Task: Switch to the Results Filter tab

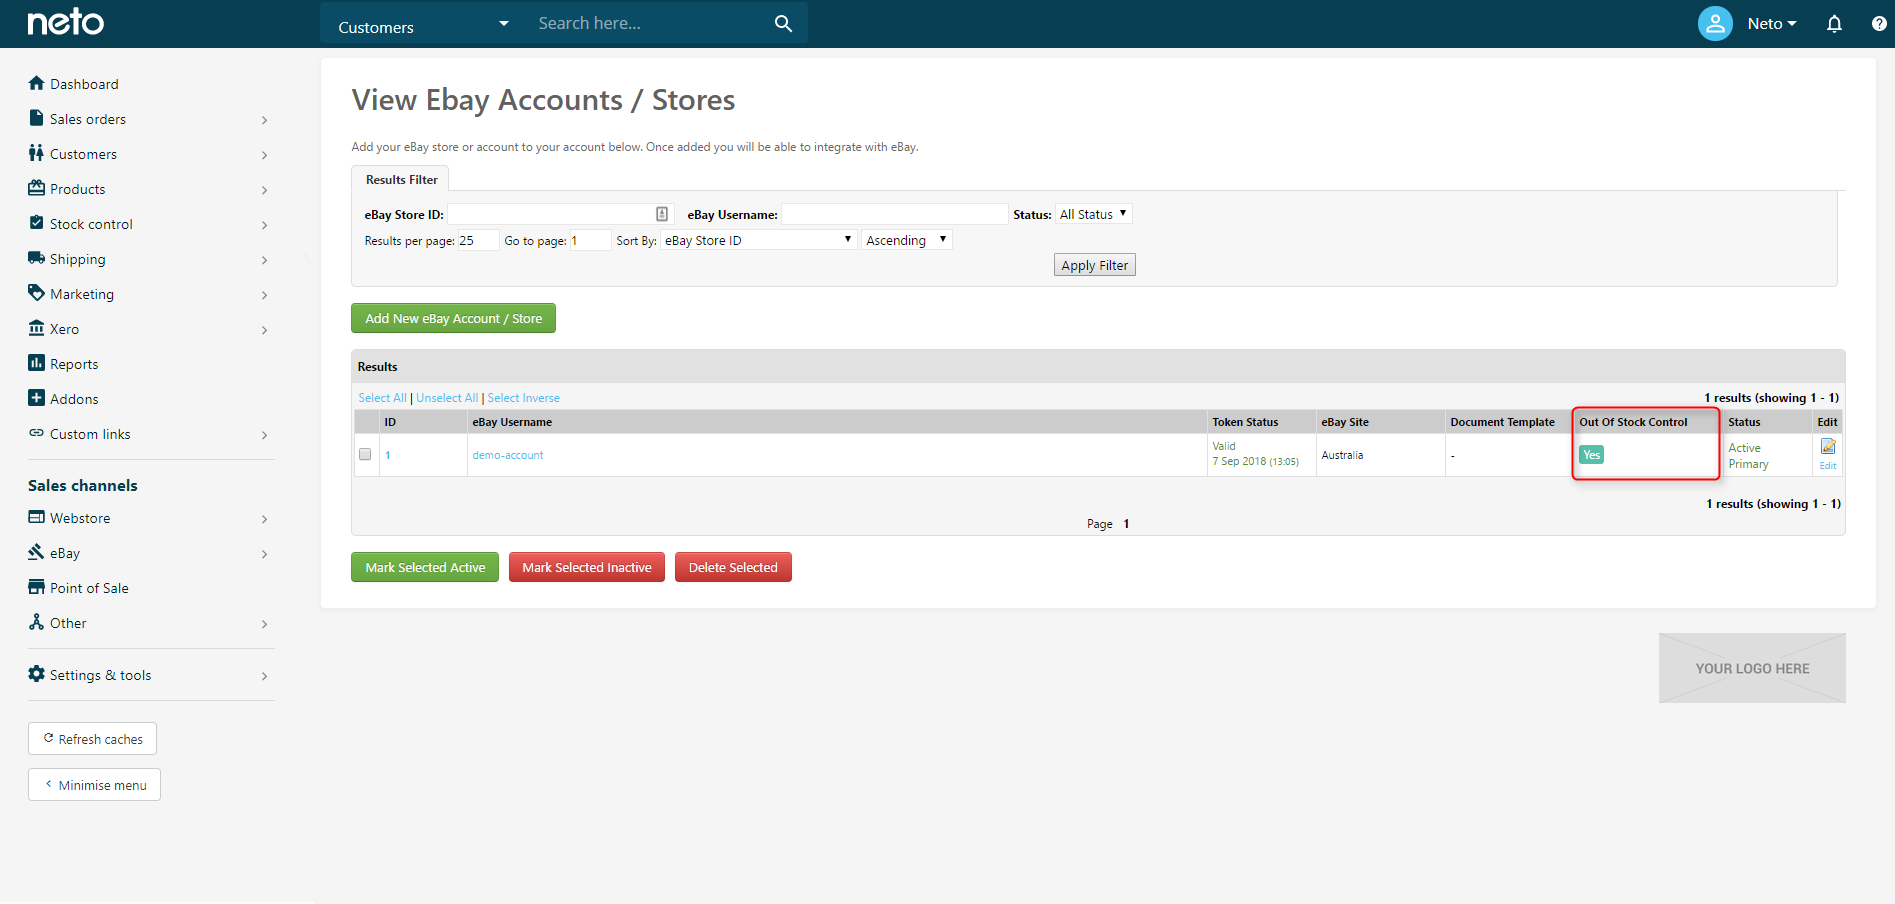Action: point(401,180)
